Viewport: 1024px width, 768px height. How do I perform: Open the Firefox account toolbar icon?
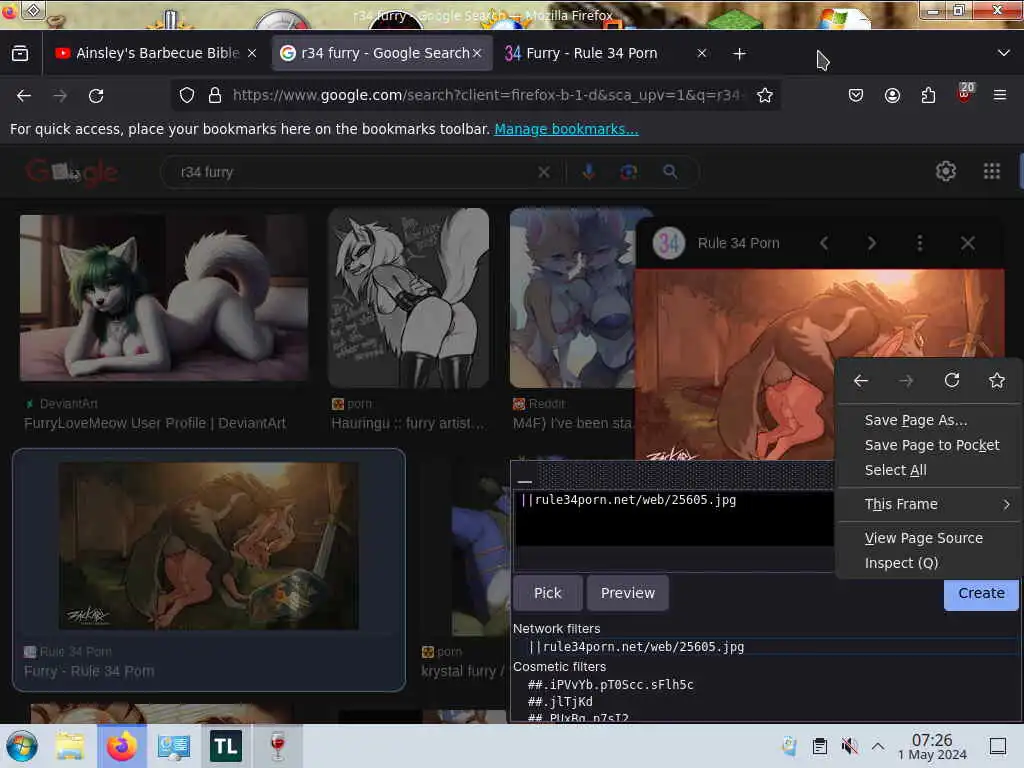892,95
